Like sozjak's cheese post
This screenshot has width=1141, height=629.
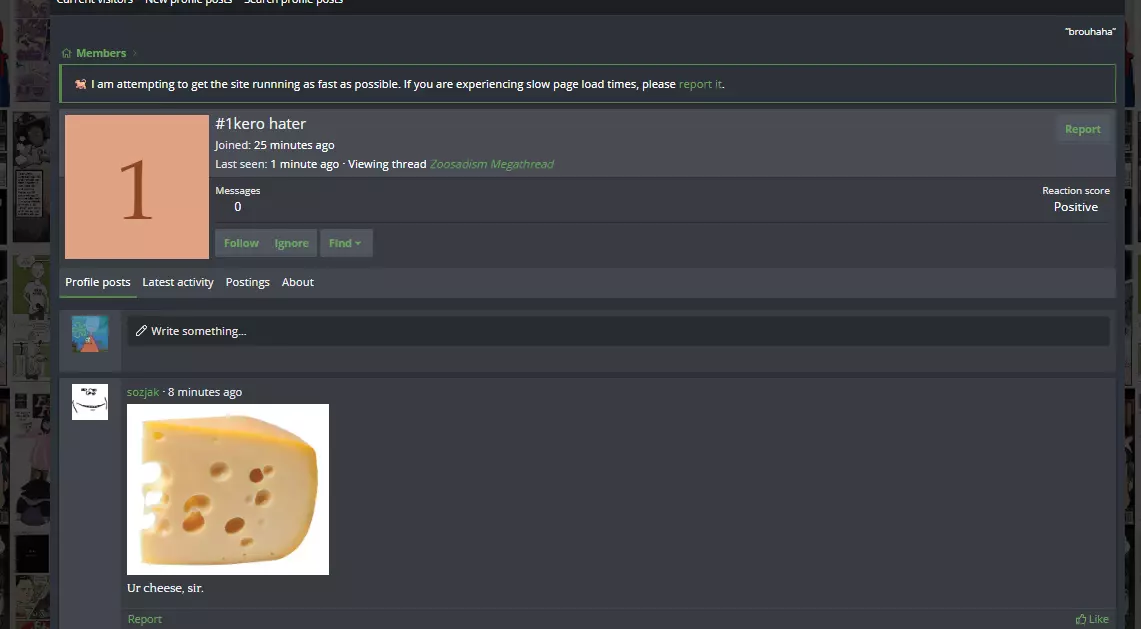1092,620
